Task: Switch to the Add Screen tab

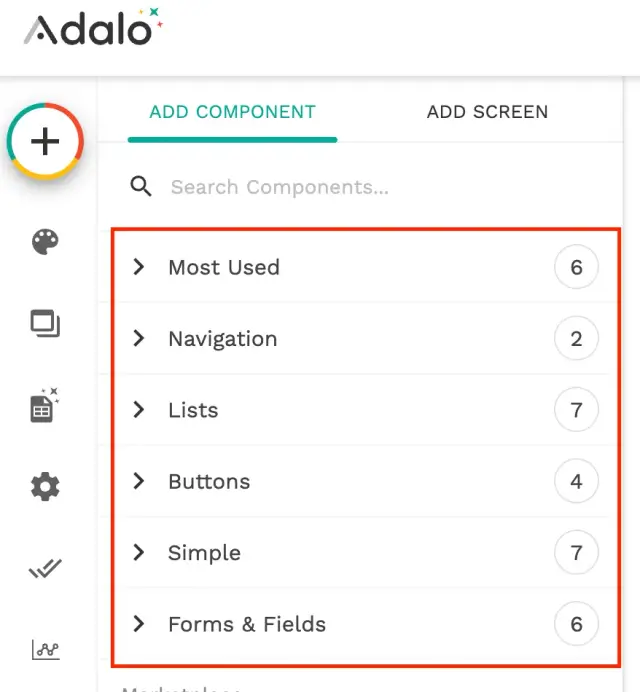Action: (487, 112)
